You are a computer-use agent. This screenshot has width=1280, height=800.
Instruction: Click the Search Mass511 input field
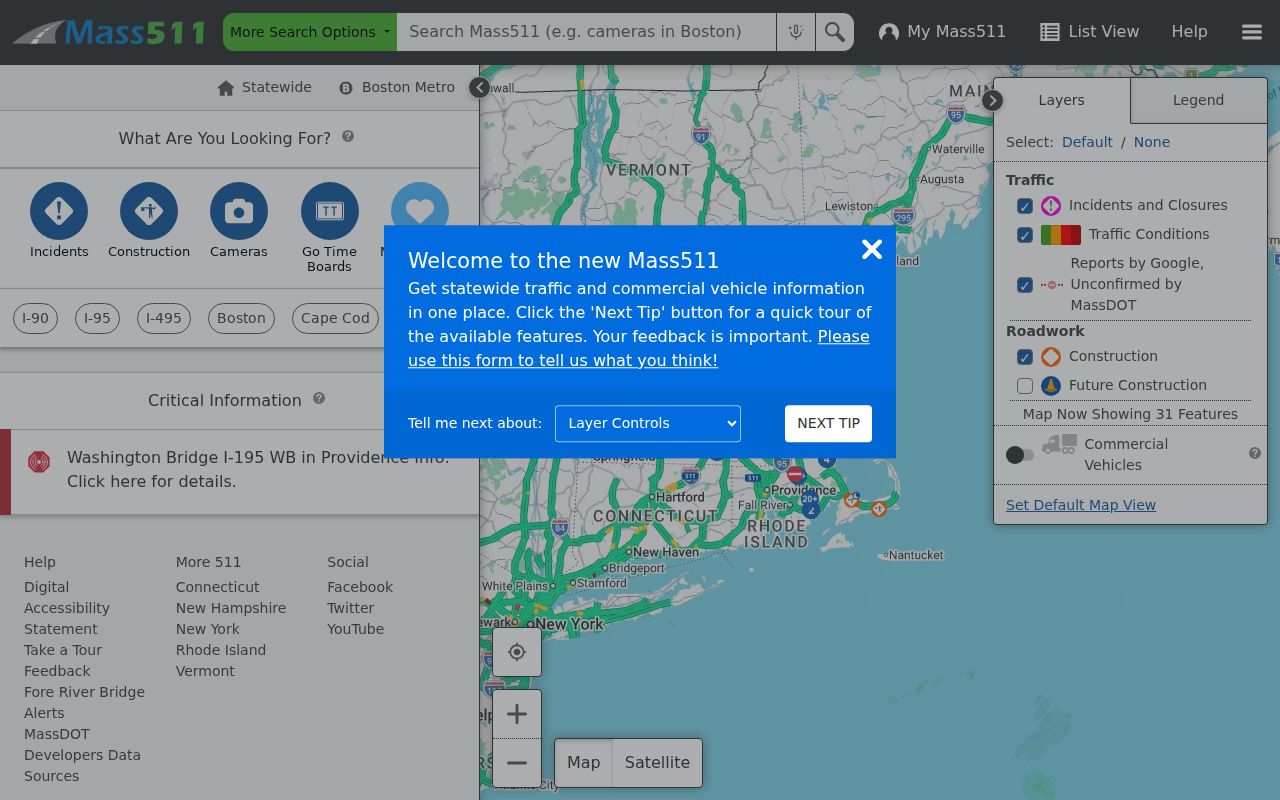click(x=586, y=32)
